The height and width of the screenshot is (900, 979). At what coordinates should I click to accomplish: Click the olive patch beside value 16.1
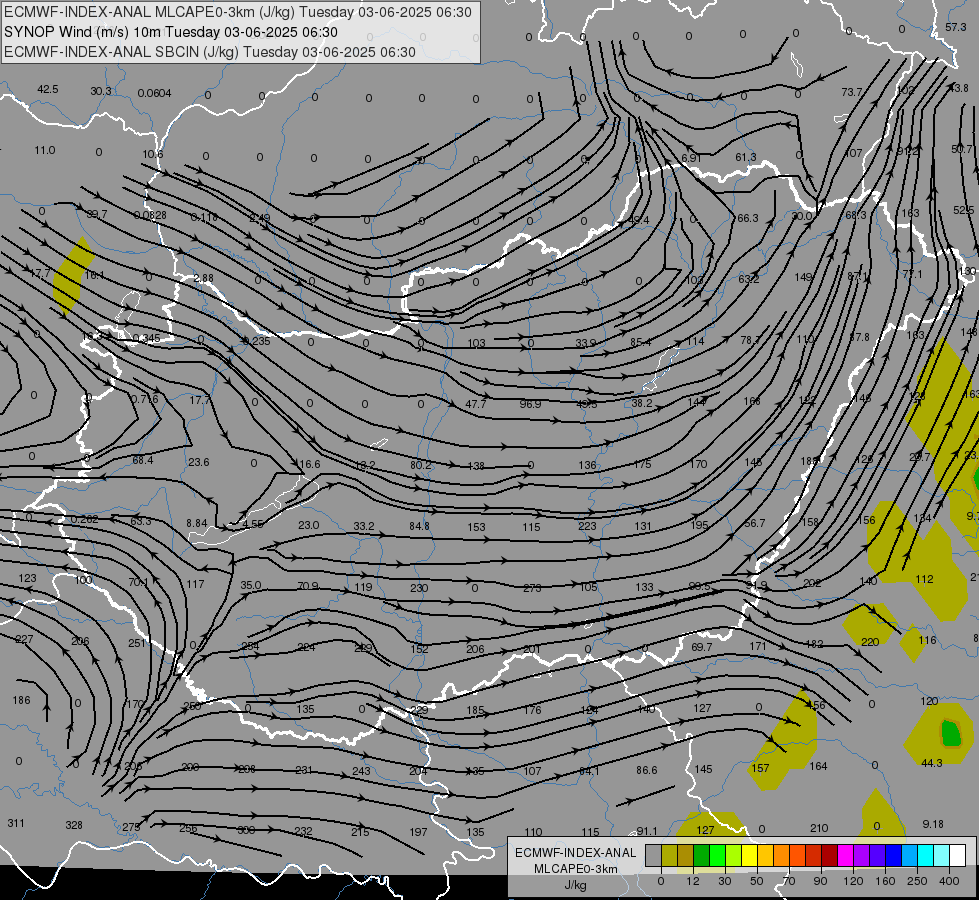coord(72,275)
